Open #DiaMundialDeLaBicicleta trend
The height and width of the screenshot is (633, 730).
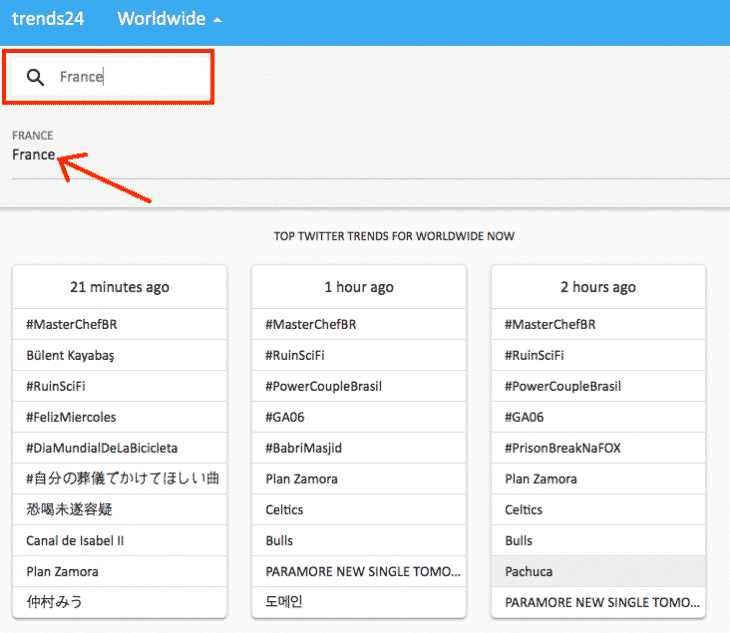tap(102, 448)
